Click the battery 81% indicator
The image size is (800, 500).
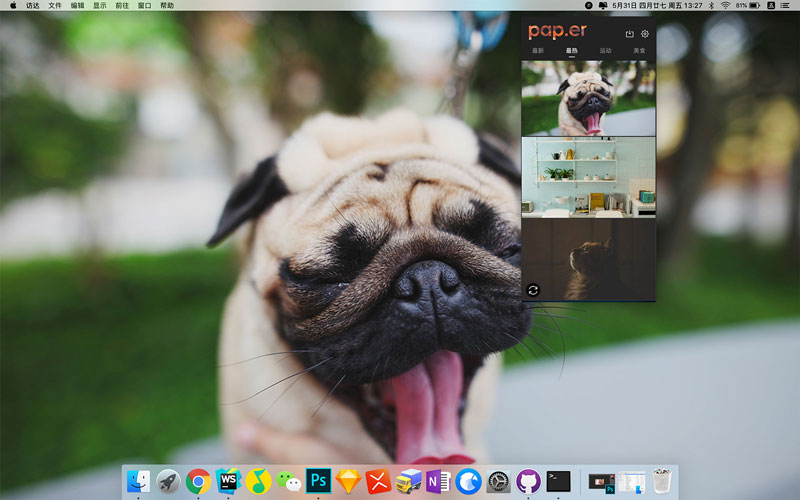(748, 5)
